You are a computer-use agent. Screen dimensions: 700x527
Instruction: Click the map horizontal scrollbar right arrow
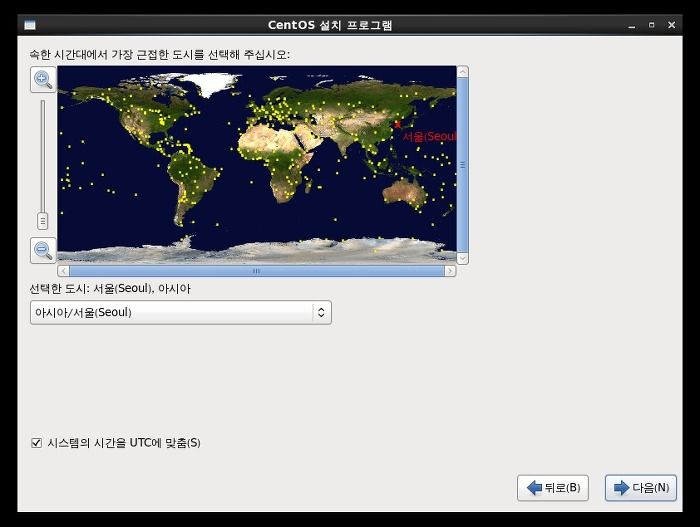pos(450,271)
